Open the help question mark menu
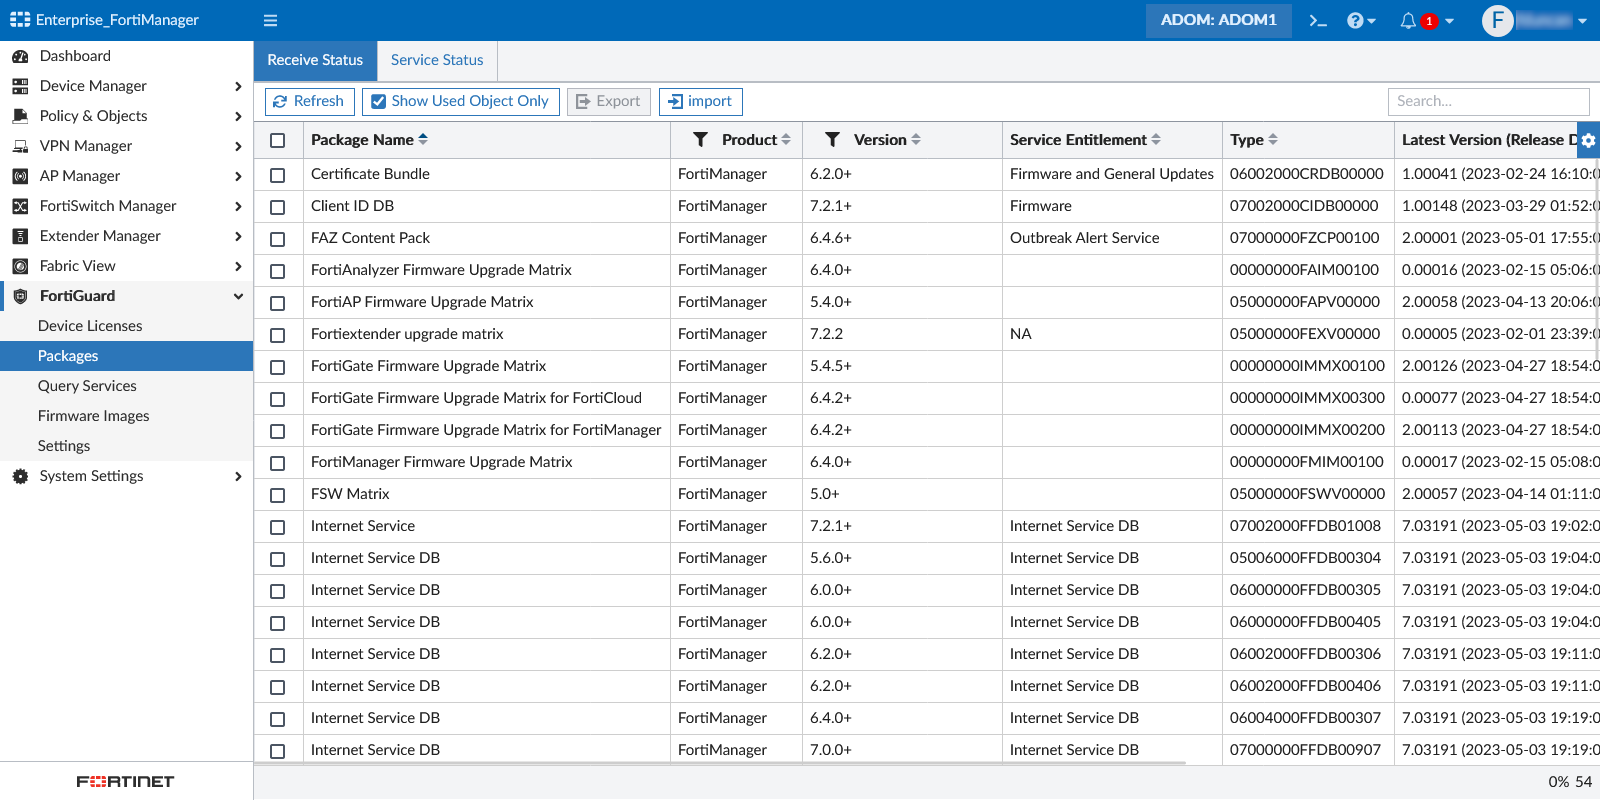Image resolution: width=1600 pixels, height=800 pixels. coord(1356,20)
